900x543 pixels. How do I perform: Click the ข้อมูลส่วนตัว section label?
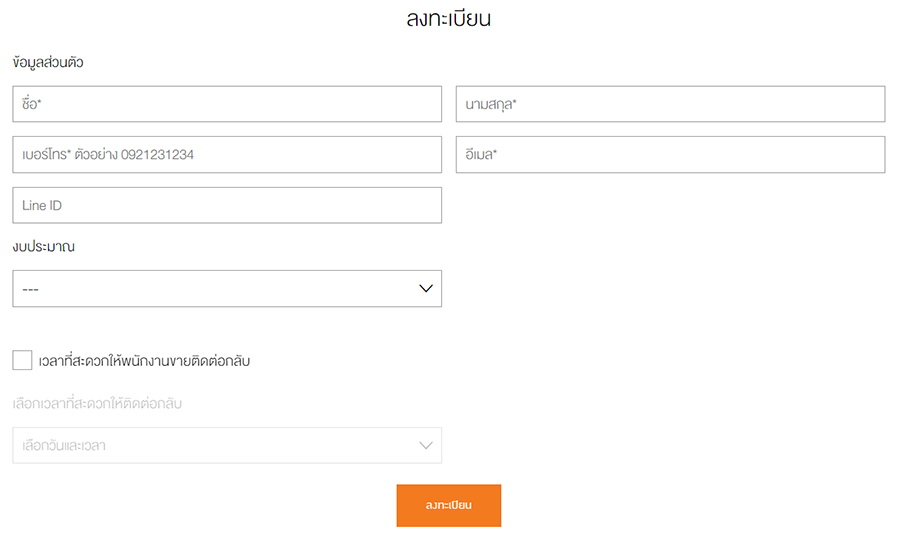coord(48,63)
